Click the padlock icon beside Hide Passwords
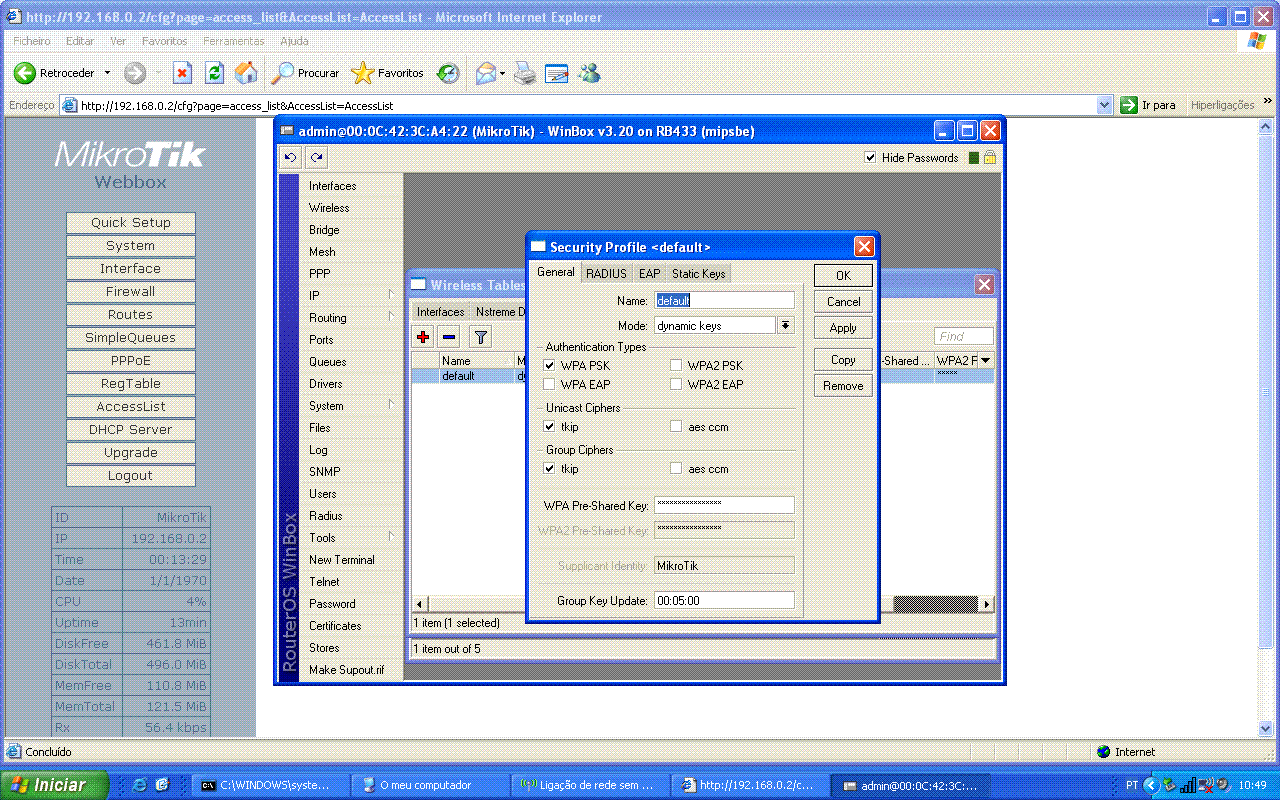 click(990, 158)
